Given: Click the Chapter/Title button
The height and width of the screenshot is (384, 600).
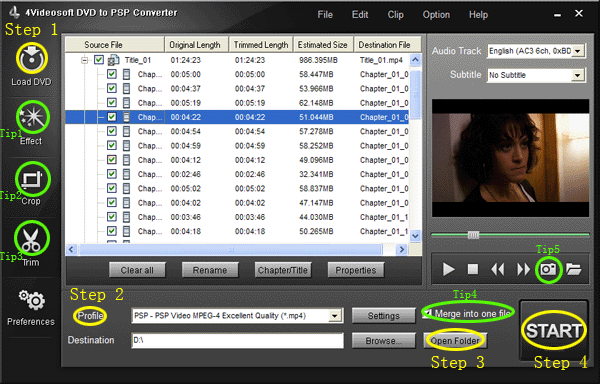Looking at the screenshot, I should [283, 270].
